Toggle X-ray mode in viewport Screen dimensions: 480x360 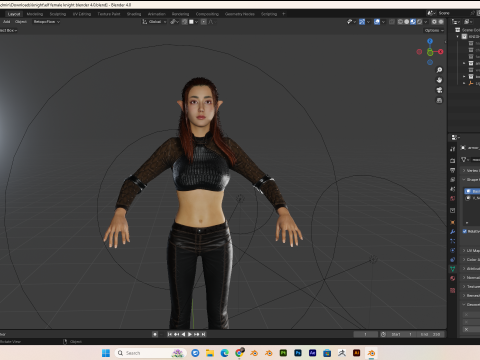(x=392, y=22)
